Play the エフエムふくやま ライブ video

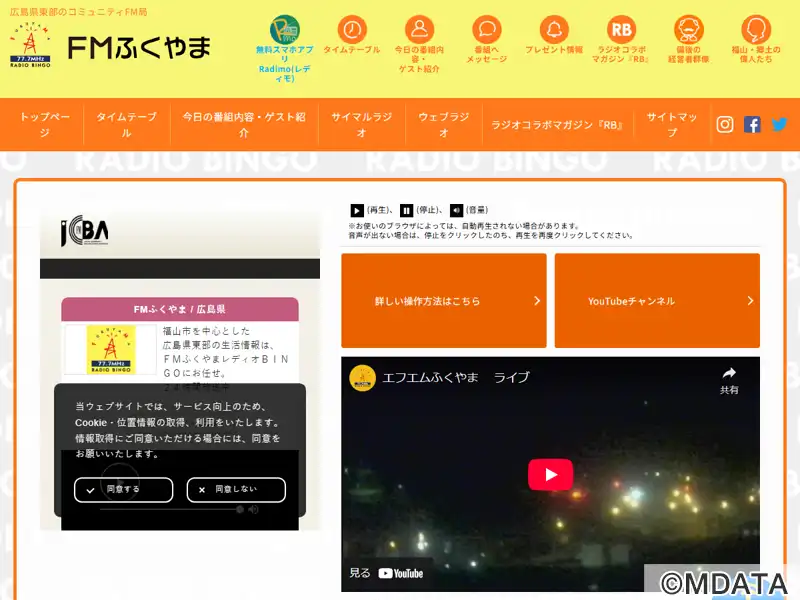click(x=551, y=474)
